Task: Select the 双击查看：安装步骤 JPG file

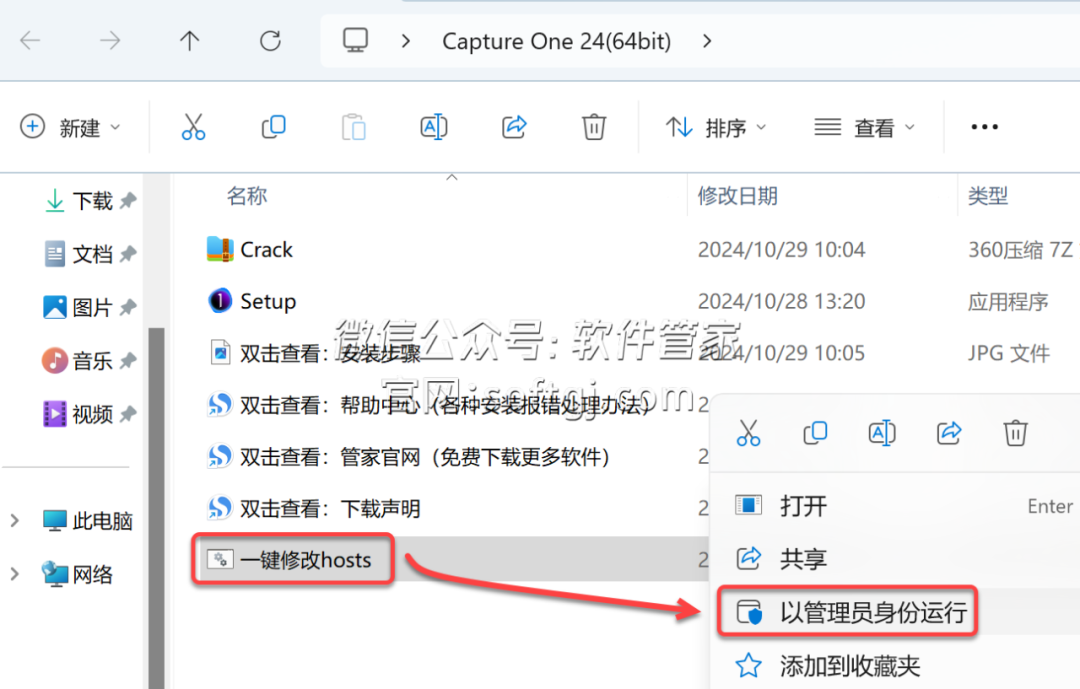Action: click(x=315, y=353)
